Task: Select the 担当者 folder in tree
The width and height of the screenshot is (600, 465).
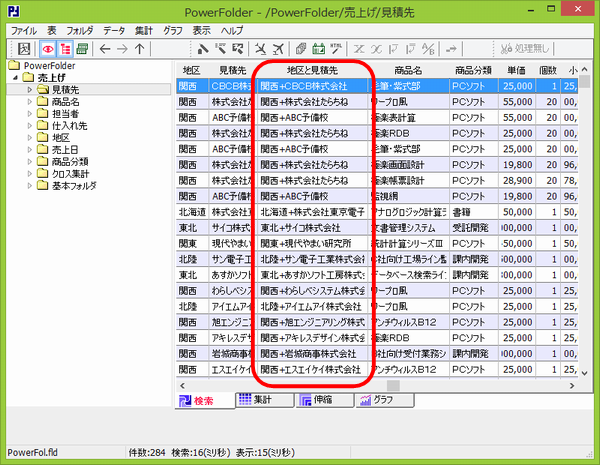Action: click(65, 114)
